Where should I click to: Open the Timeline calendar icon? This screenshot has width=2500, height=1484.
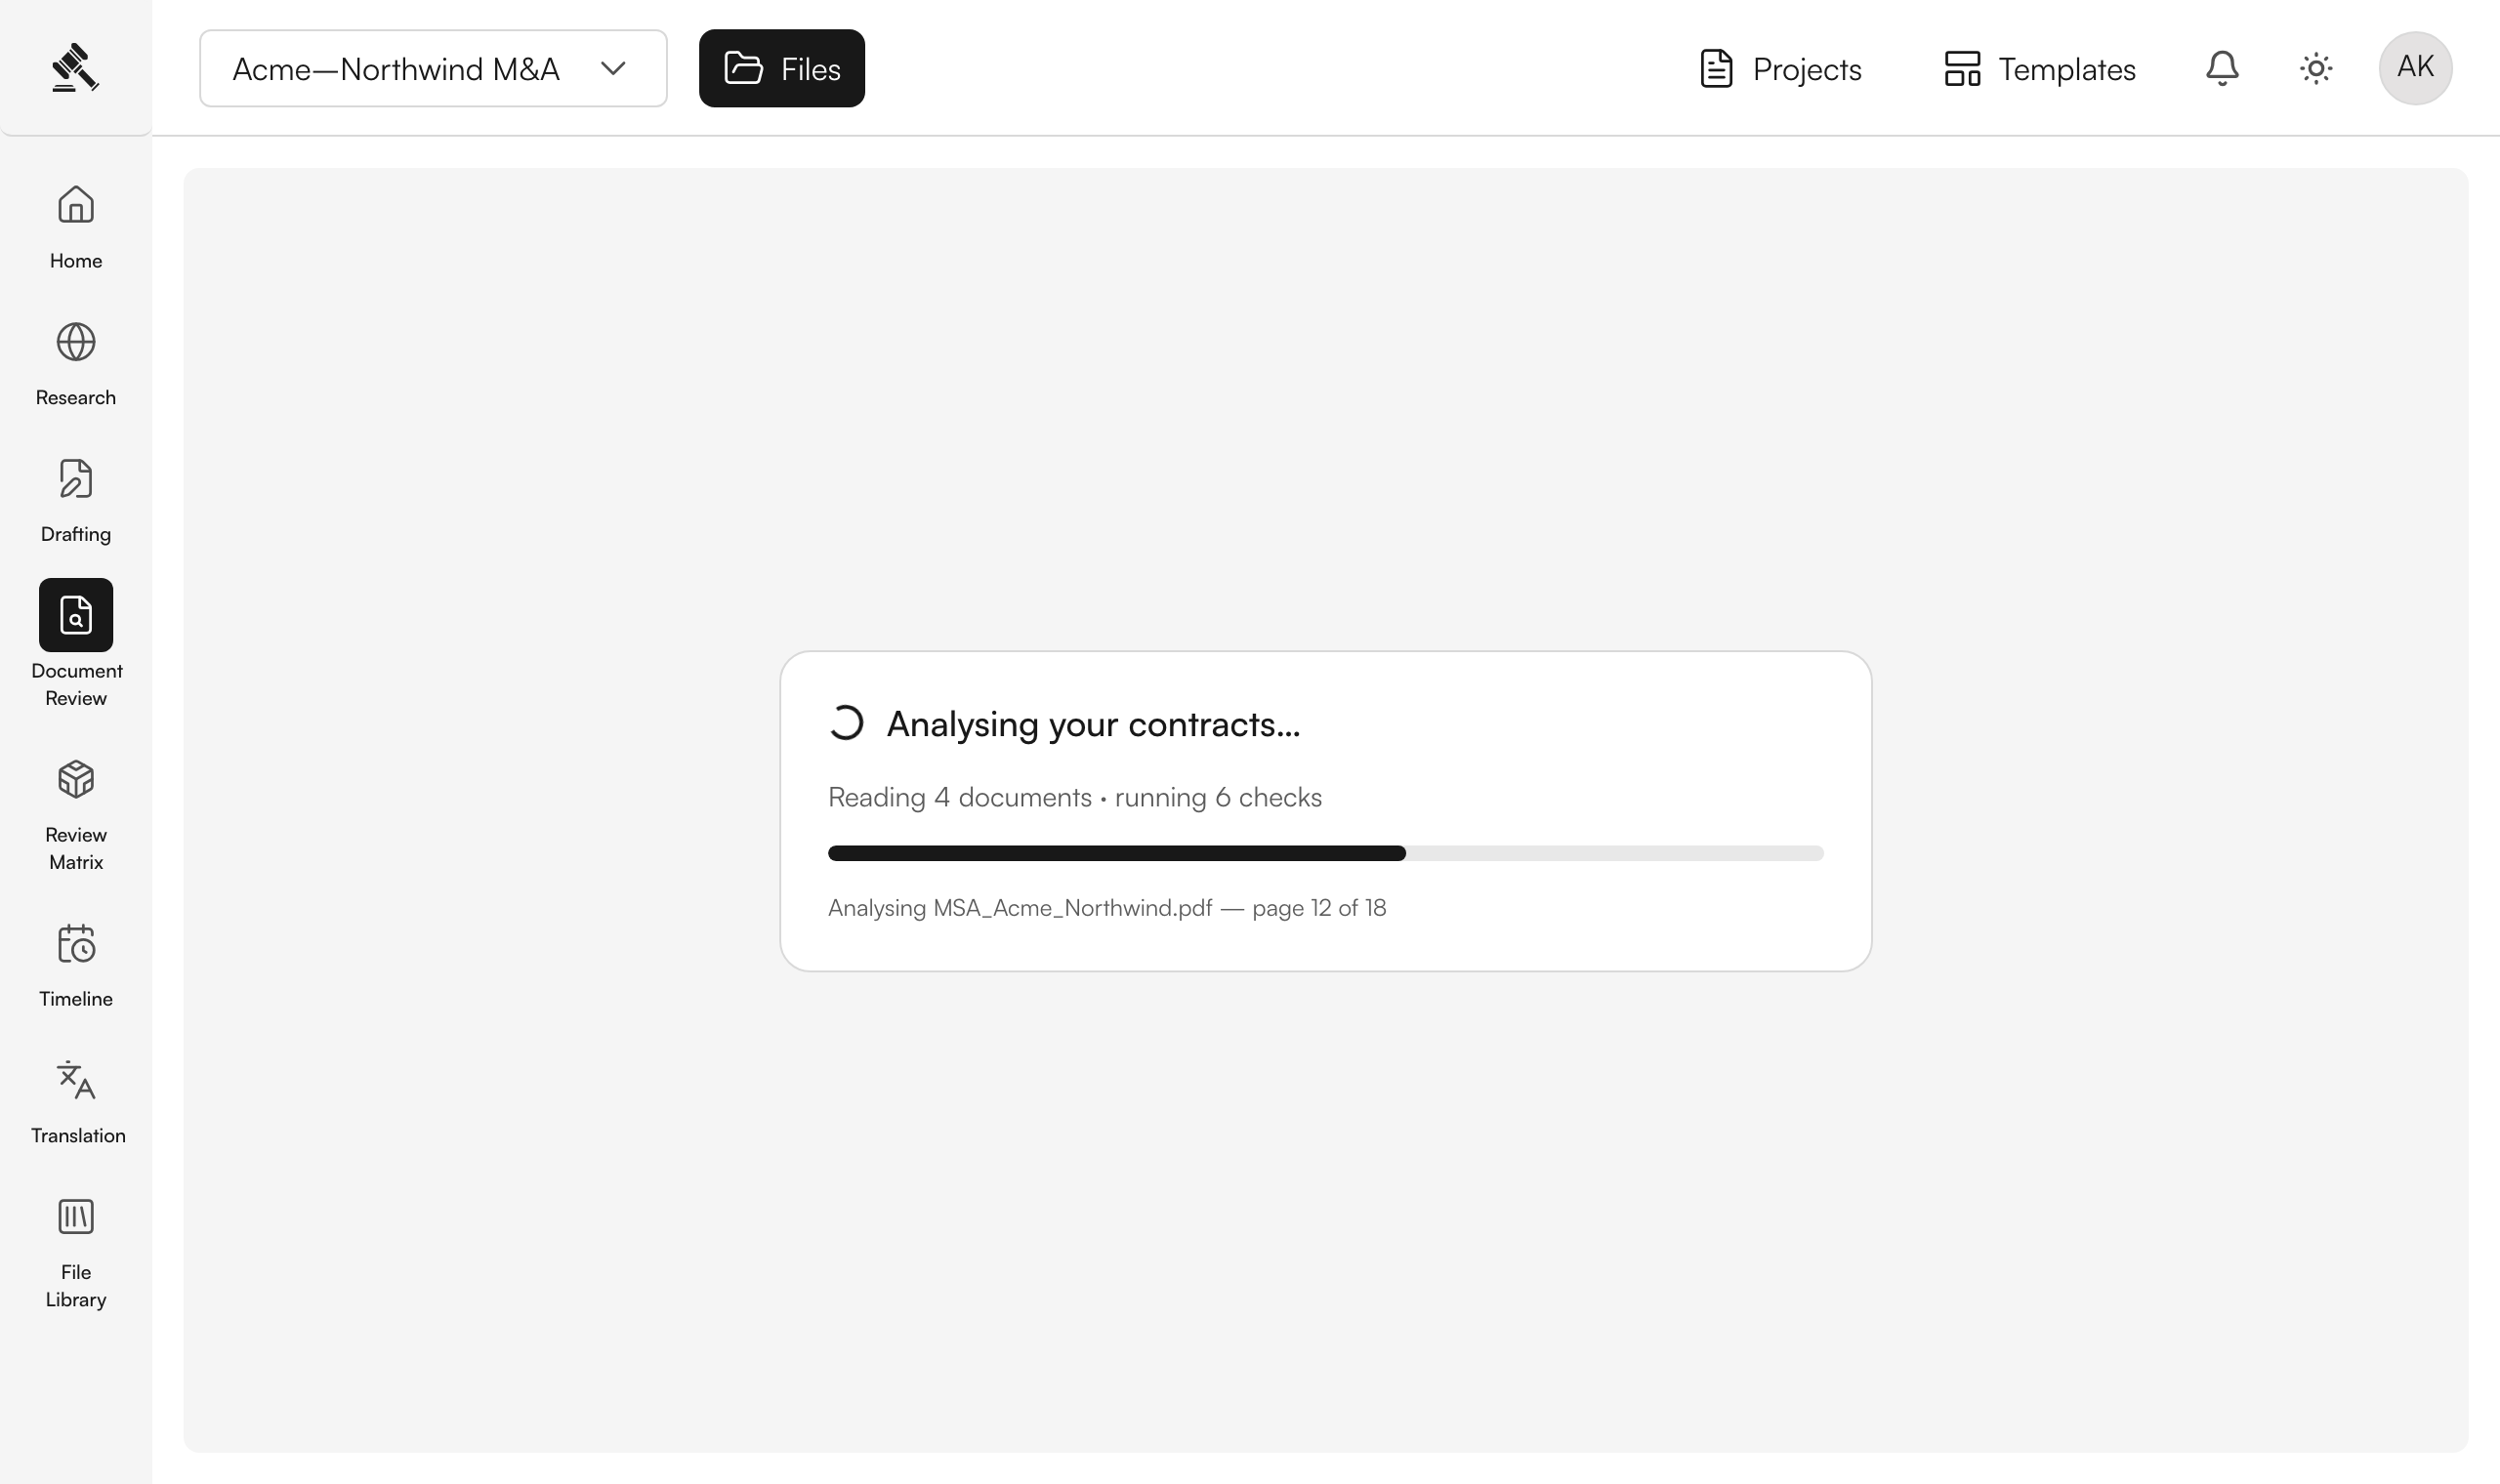(76, 943)
